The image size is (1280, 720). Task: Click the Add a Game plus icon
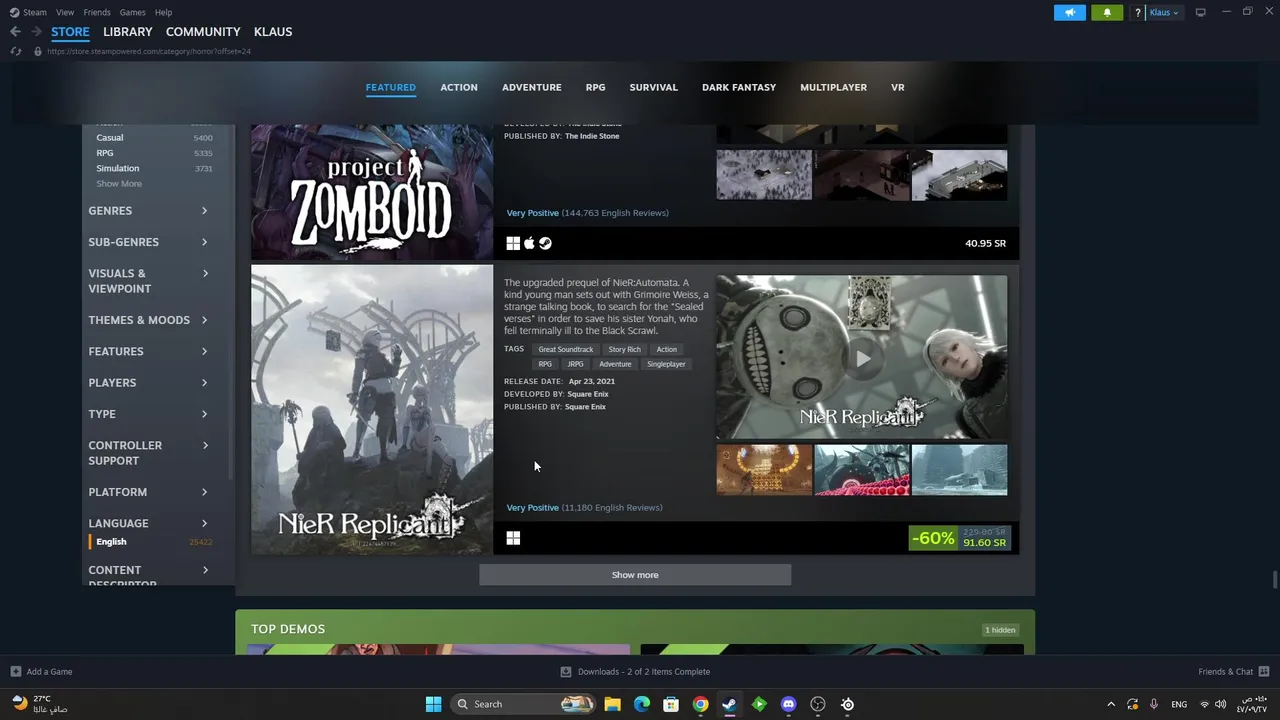pos(15,672)
